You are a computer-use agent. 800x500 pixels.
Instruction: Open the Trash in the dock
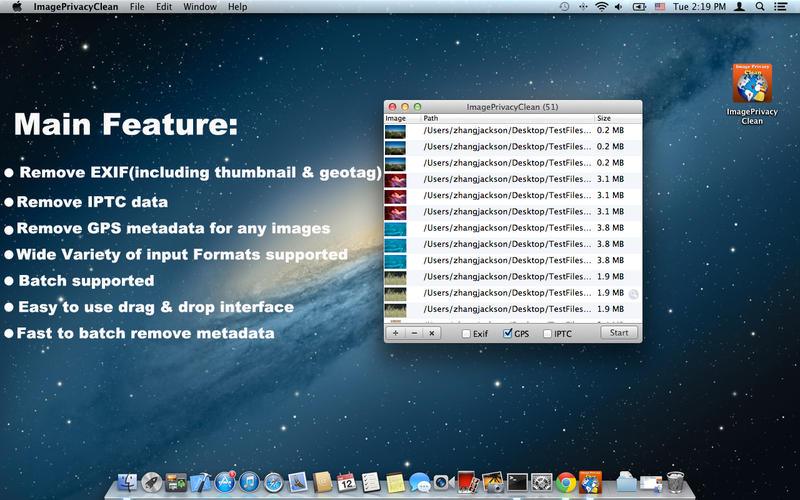[675, 483]
